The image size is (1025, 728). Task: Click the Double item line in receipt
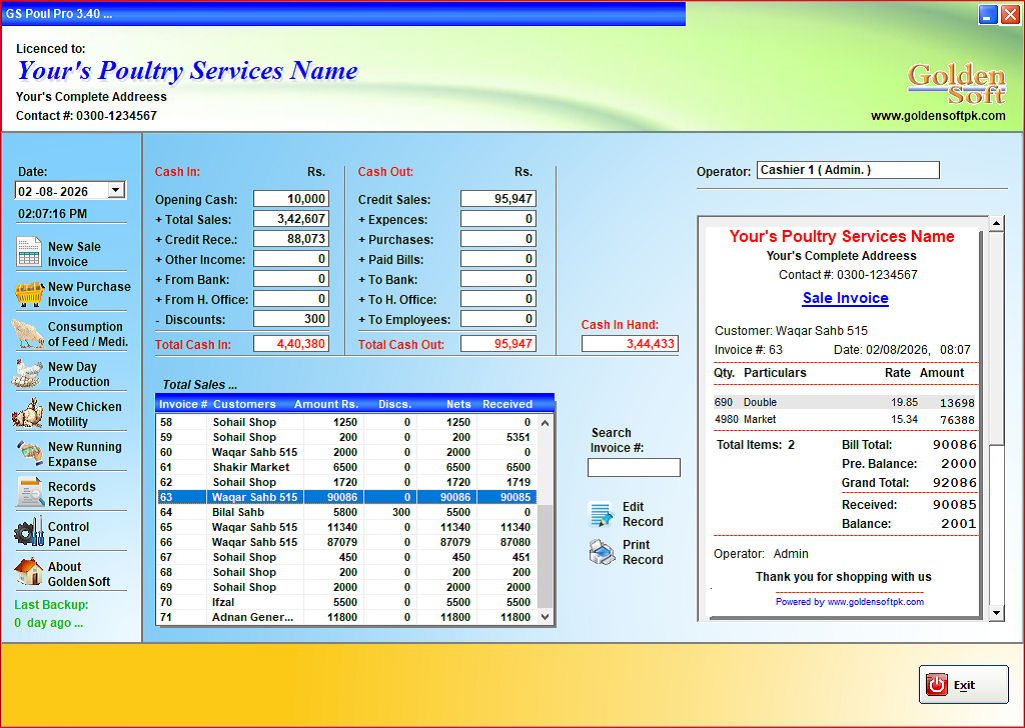coord(844,403)
